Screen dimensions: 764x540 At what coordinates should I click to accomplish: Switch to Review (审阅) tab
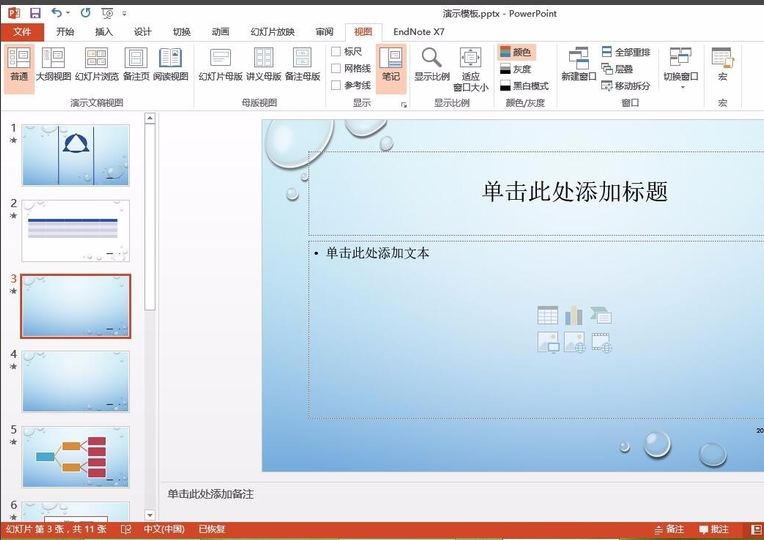click(325, 32)
